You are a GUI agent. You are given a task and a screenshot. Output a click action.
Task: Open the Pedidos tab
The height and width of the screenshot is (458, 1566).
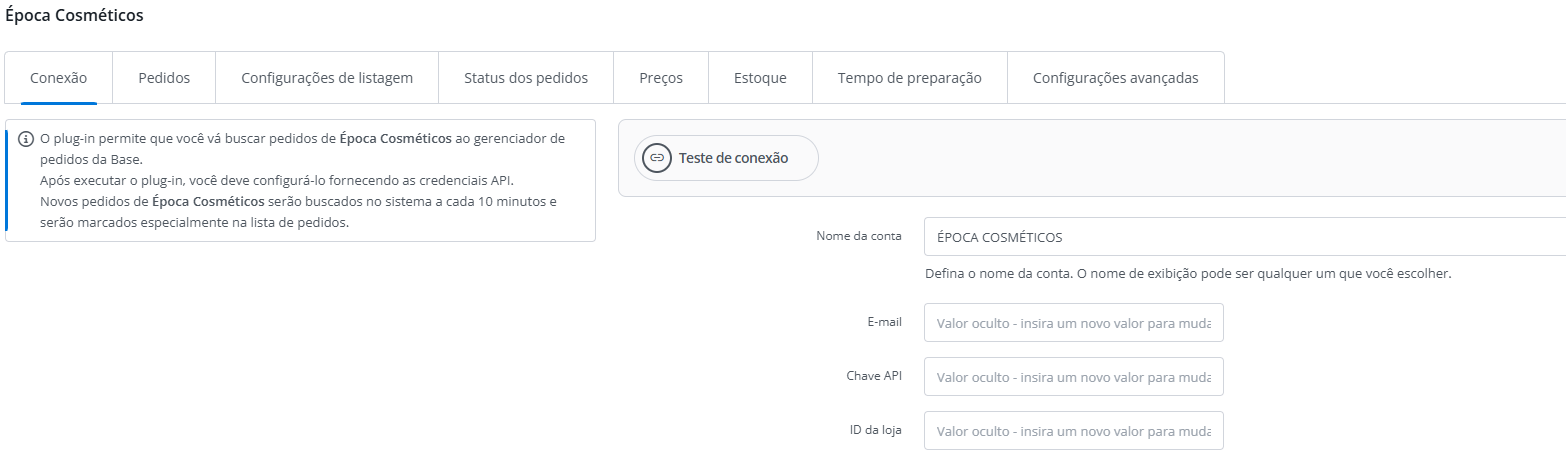(x=164, y=78)
